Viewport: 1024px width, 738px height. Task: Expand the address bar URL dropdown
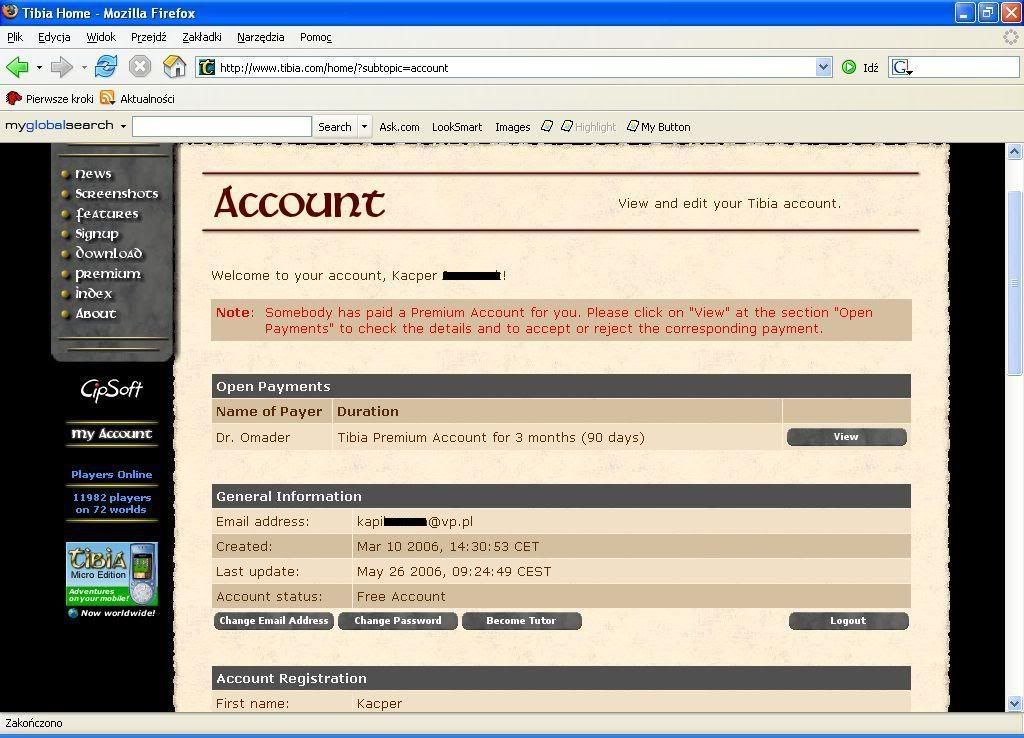[x=824, y=67]
